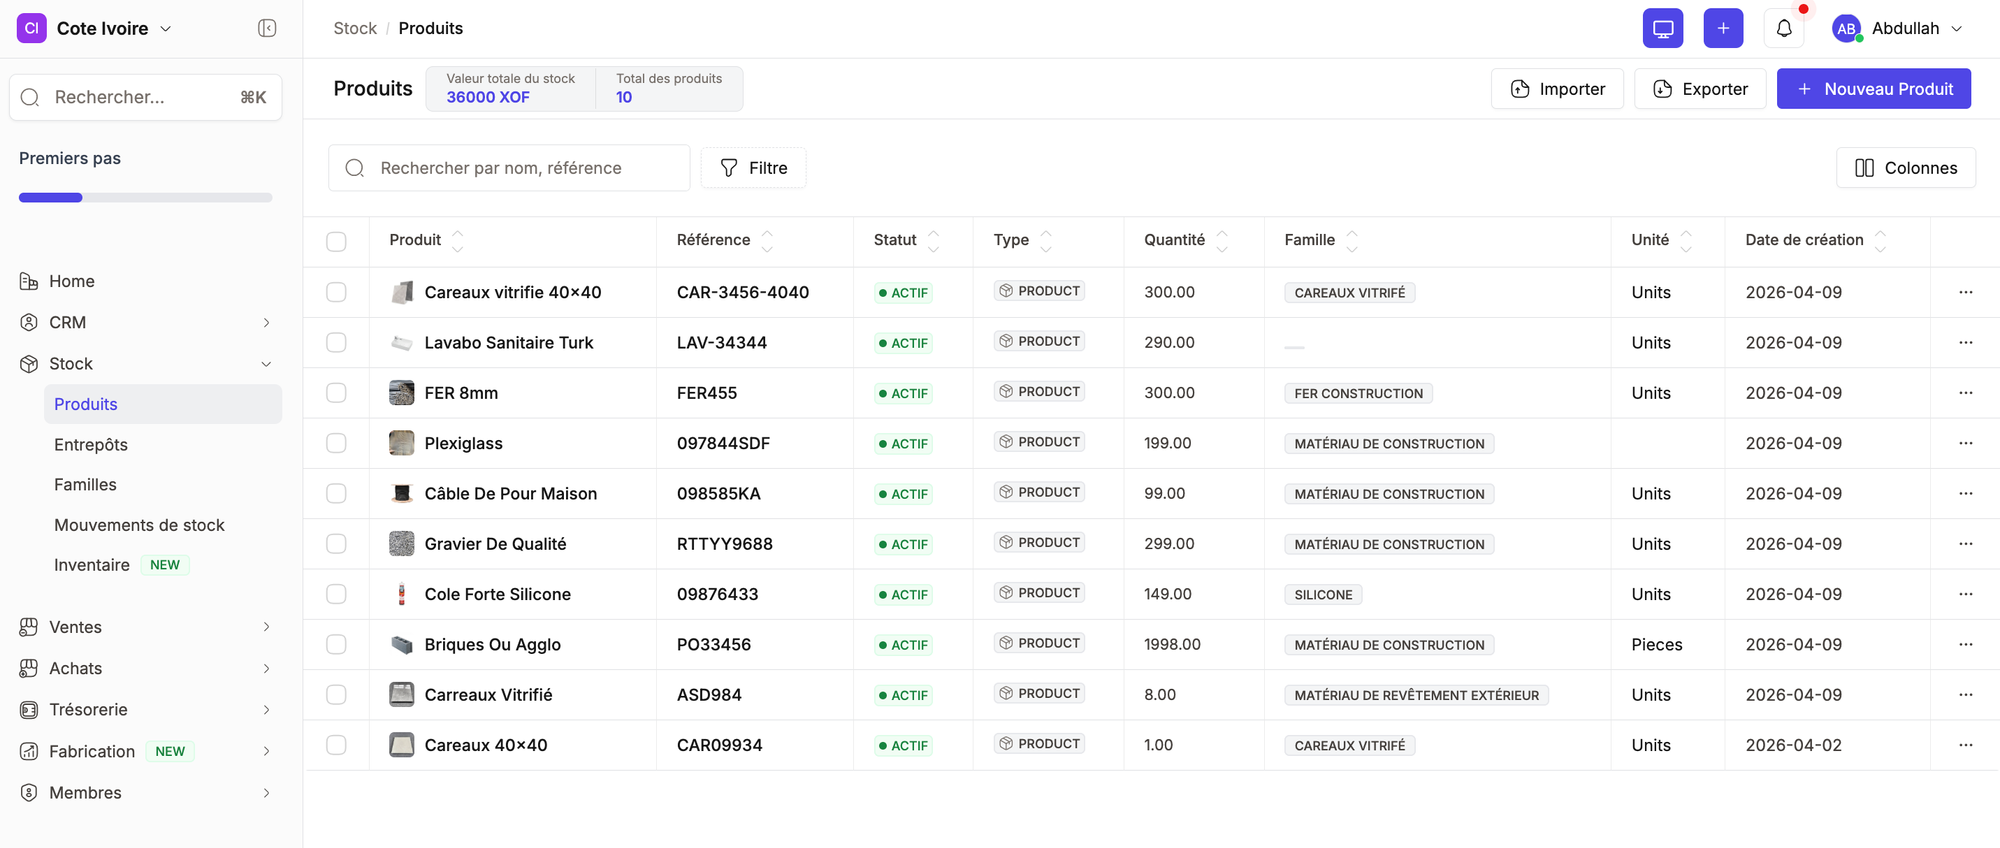This screenshot has width=2000, height=848.
Task: Open the notifications bell
Action: tap(1783, 28)
